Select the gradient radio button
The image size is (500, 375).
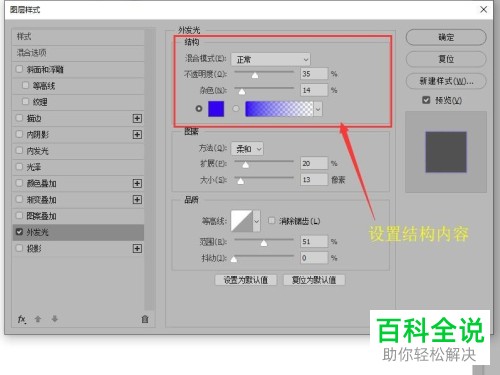[236, 109]
